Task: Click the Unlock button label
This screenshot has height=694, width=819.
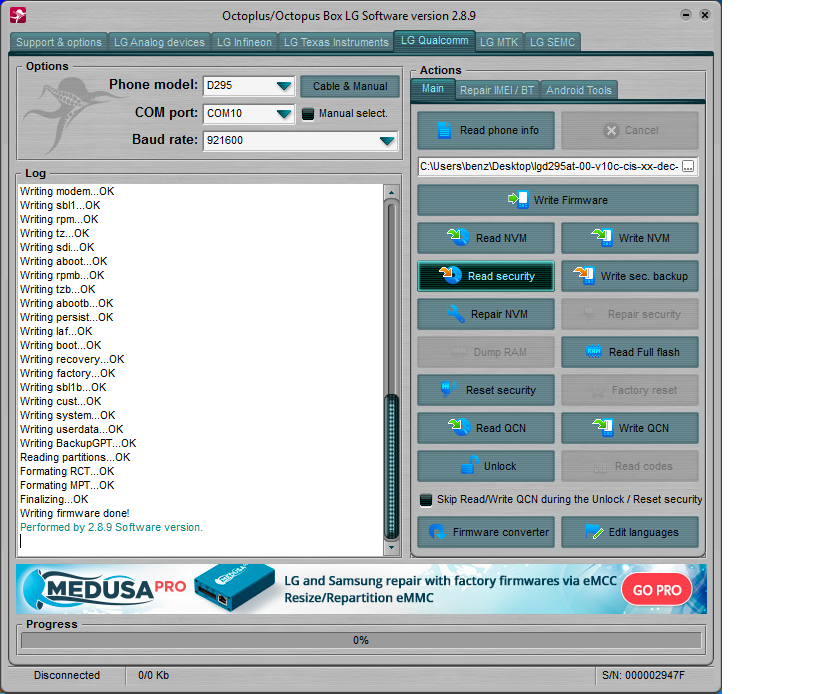Action: coord(500,466)
